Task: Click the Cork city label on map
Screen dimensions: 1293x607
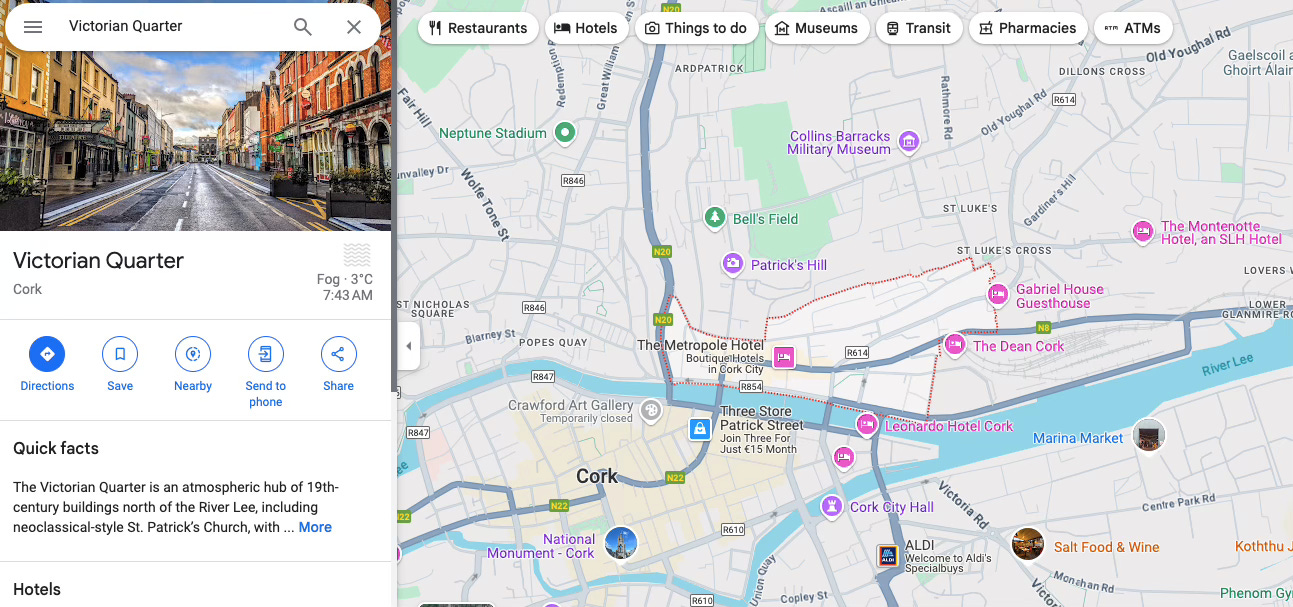Action: click(597, 476)
